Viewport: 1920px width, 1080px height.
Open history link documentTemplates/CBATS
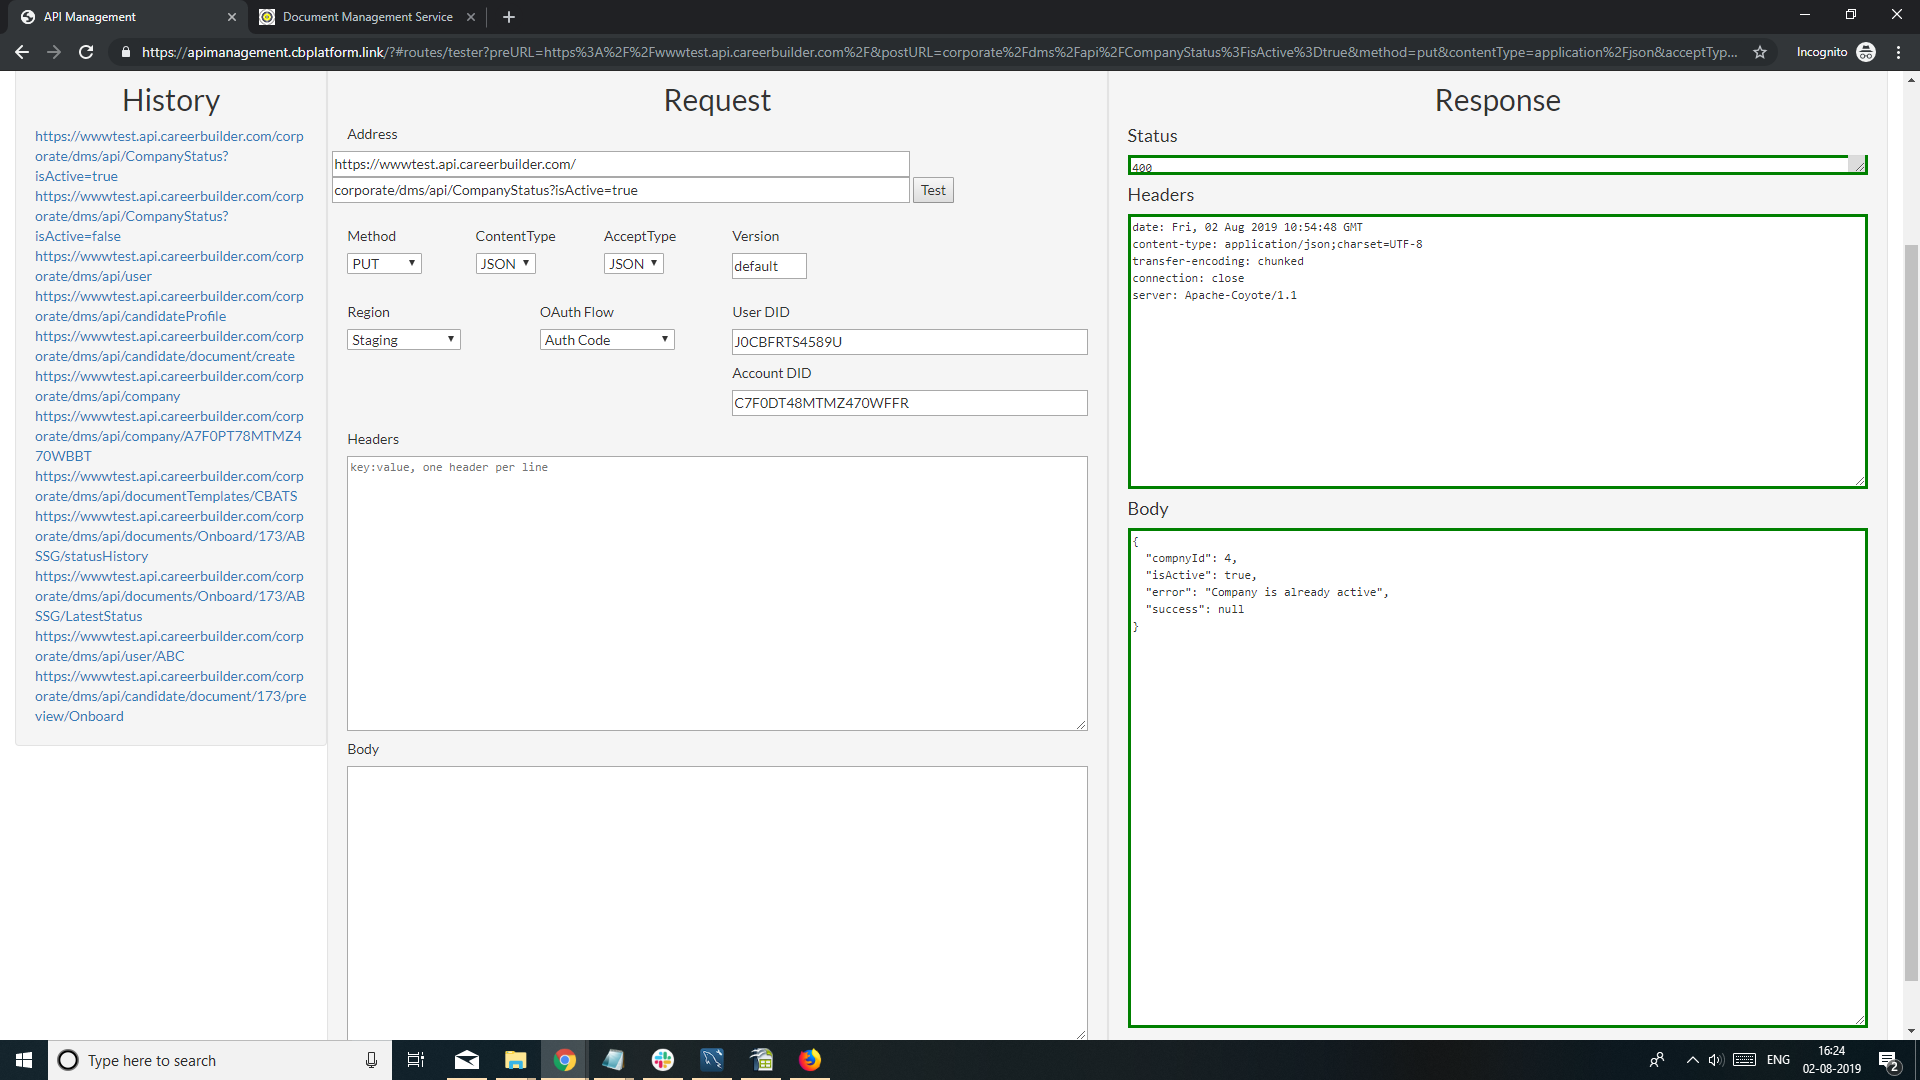169,486
